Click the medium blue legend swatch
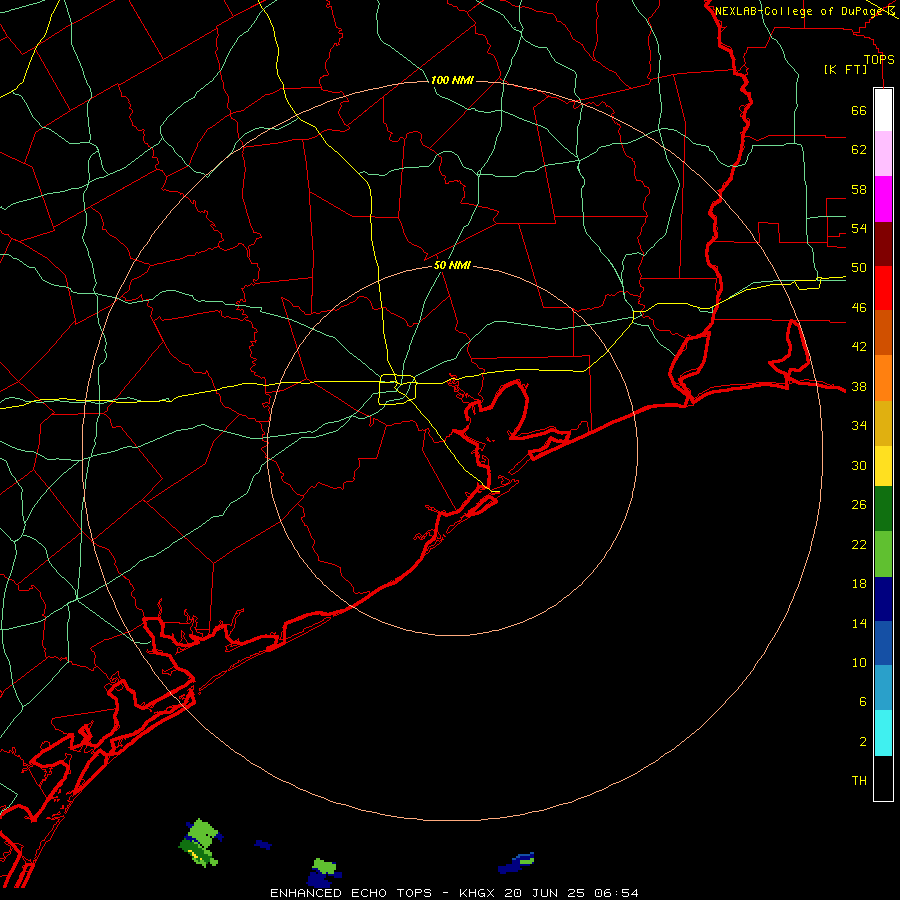Viewport: 900px width, 900px height. (x=883, y=643)
